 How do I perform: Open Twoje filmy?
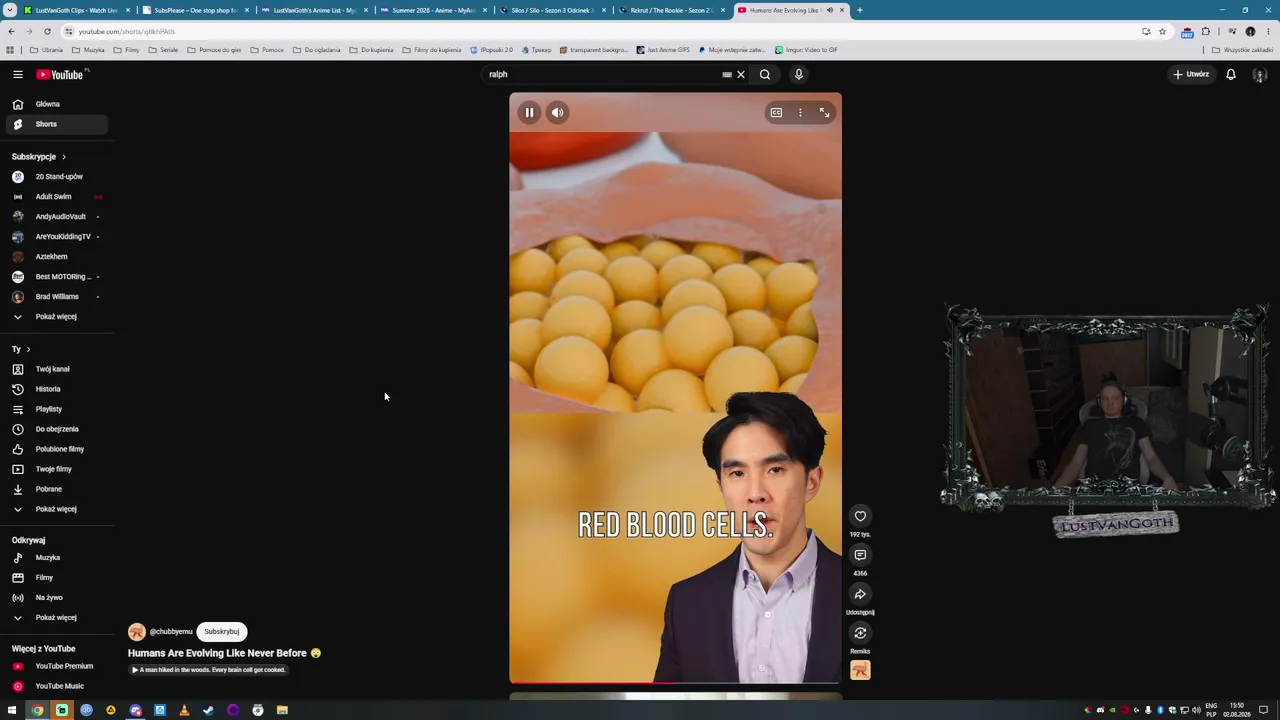(x=56, y=469)
